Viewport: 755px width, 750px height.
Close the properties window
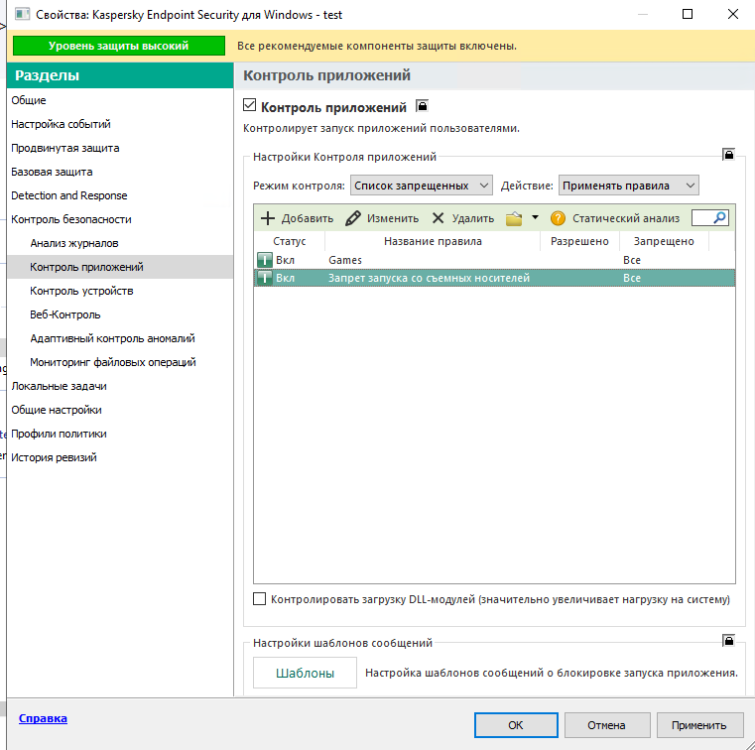pos(733,14)
